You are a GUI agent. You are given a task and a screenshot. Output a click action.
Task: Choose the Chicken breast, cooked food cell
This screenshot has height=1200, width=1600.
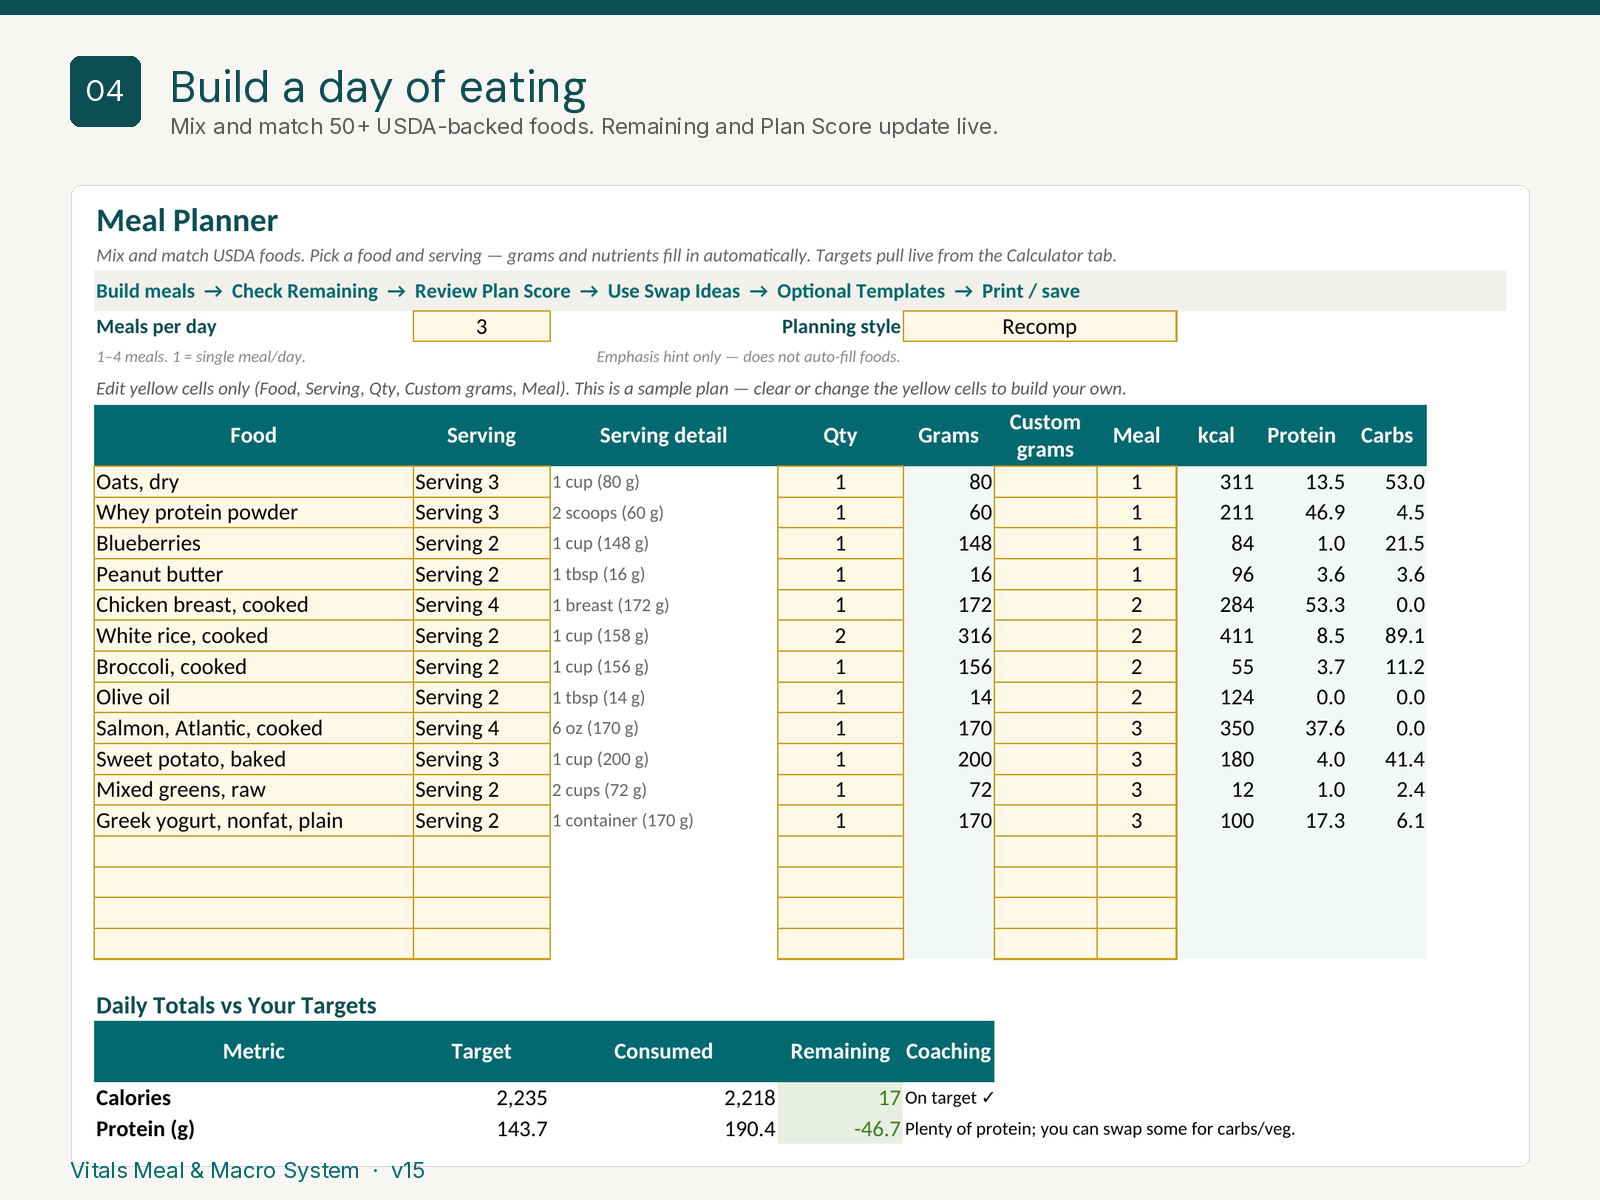coord(254,605)
